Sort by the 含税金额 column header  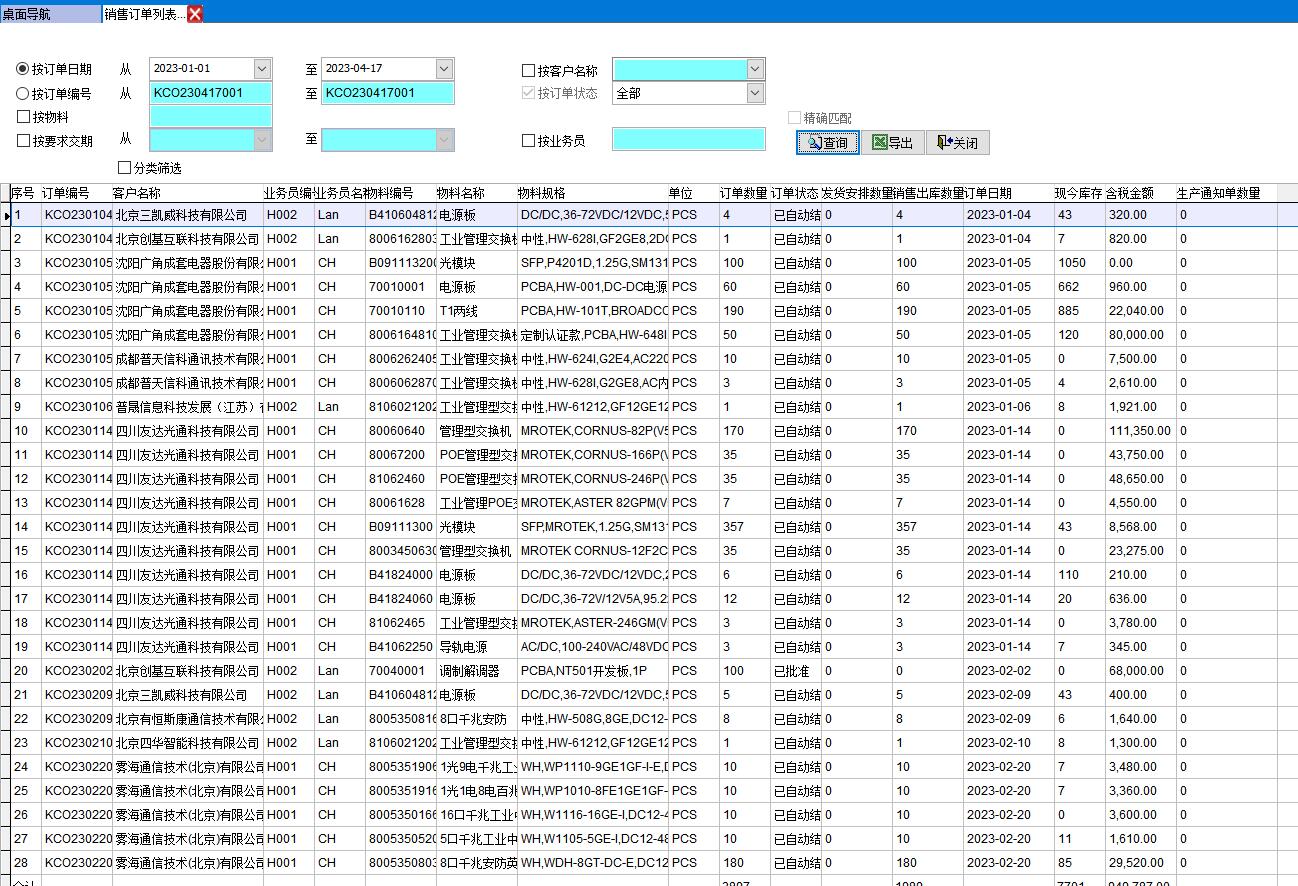point(1130,193)
